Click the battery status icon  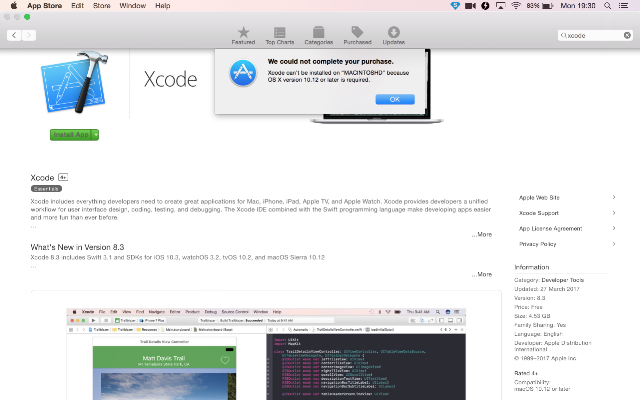coord(548,6)
